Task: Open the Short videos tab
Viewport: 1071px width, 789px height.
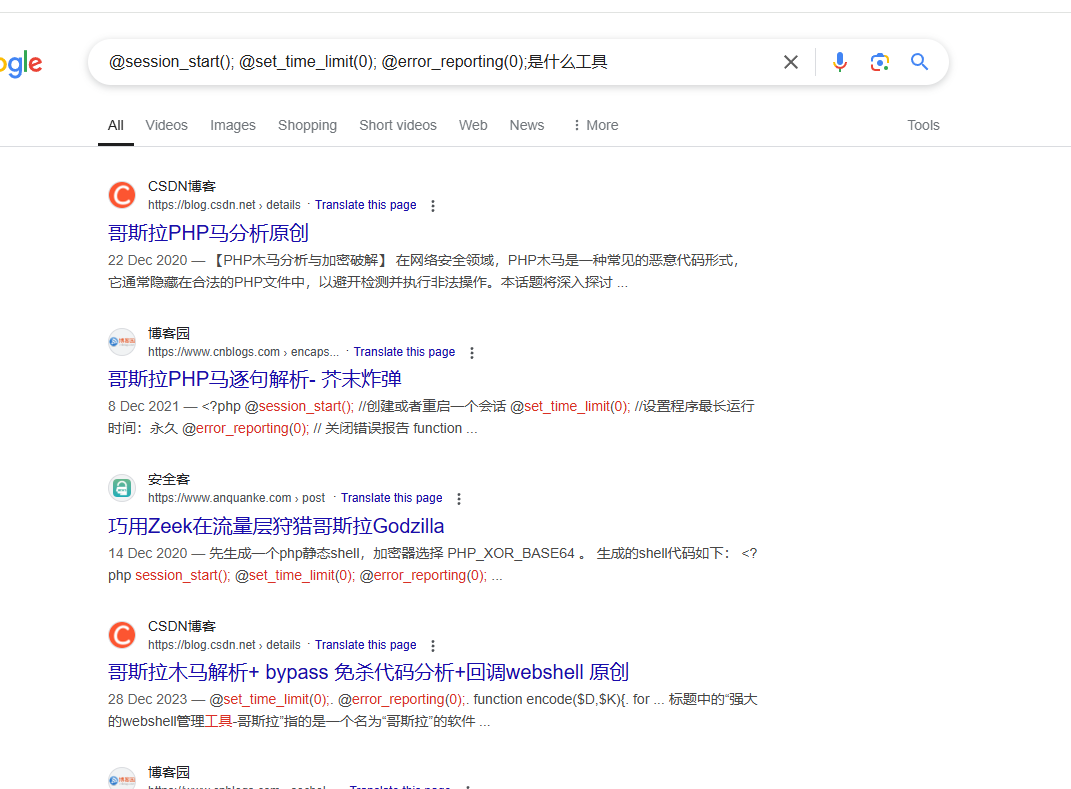Action: pos(398,125)
